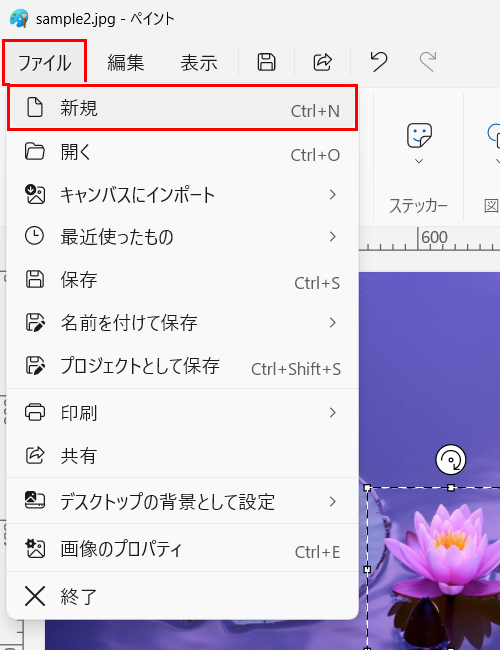Open the 表示 menu
This screenshot has height=650, width=500.
(x=199, y=63)
